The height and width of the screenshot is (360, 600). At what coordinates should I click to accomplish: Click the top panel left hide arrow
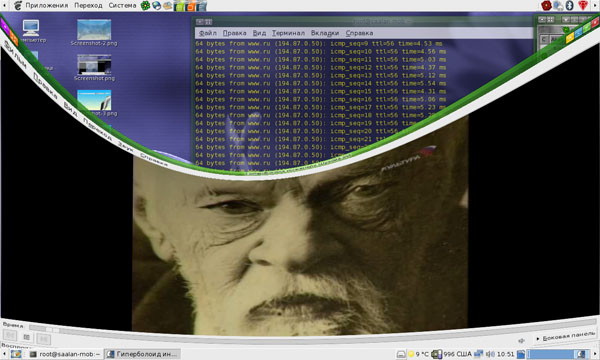(x=4, y=5)
